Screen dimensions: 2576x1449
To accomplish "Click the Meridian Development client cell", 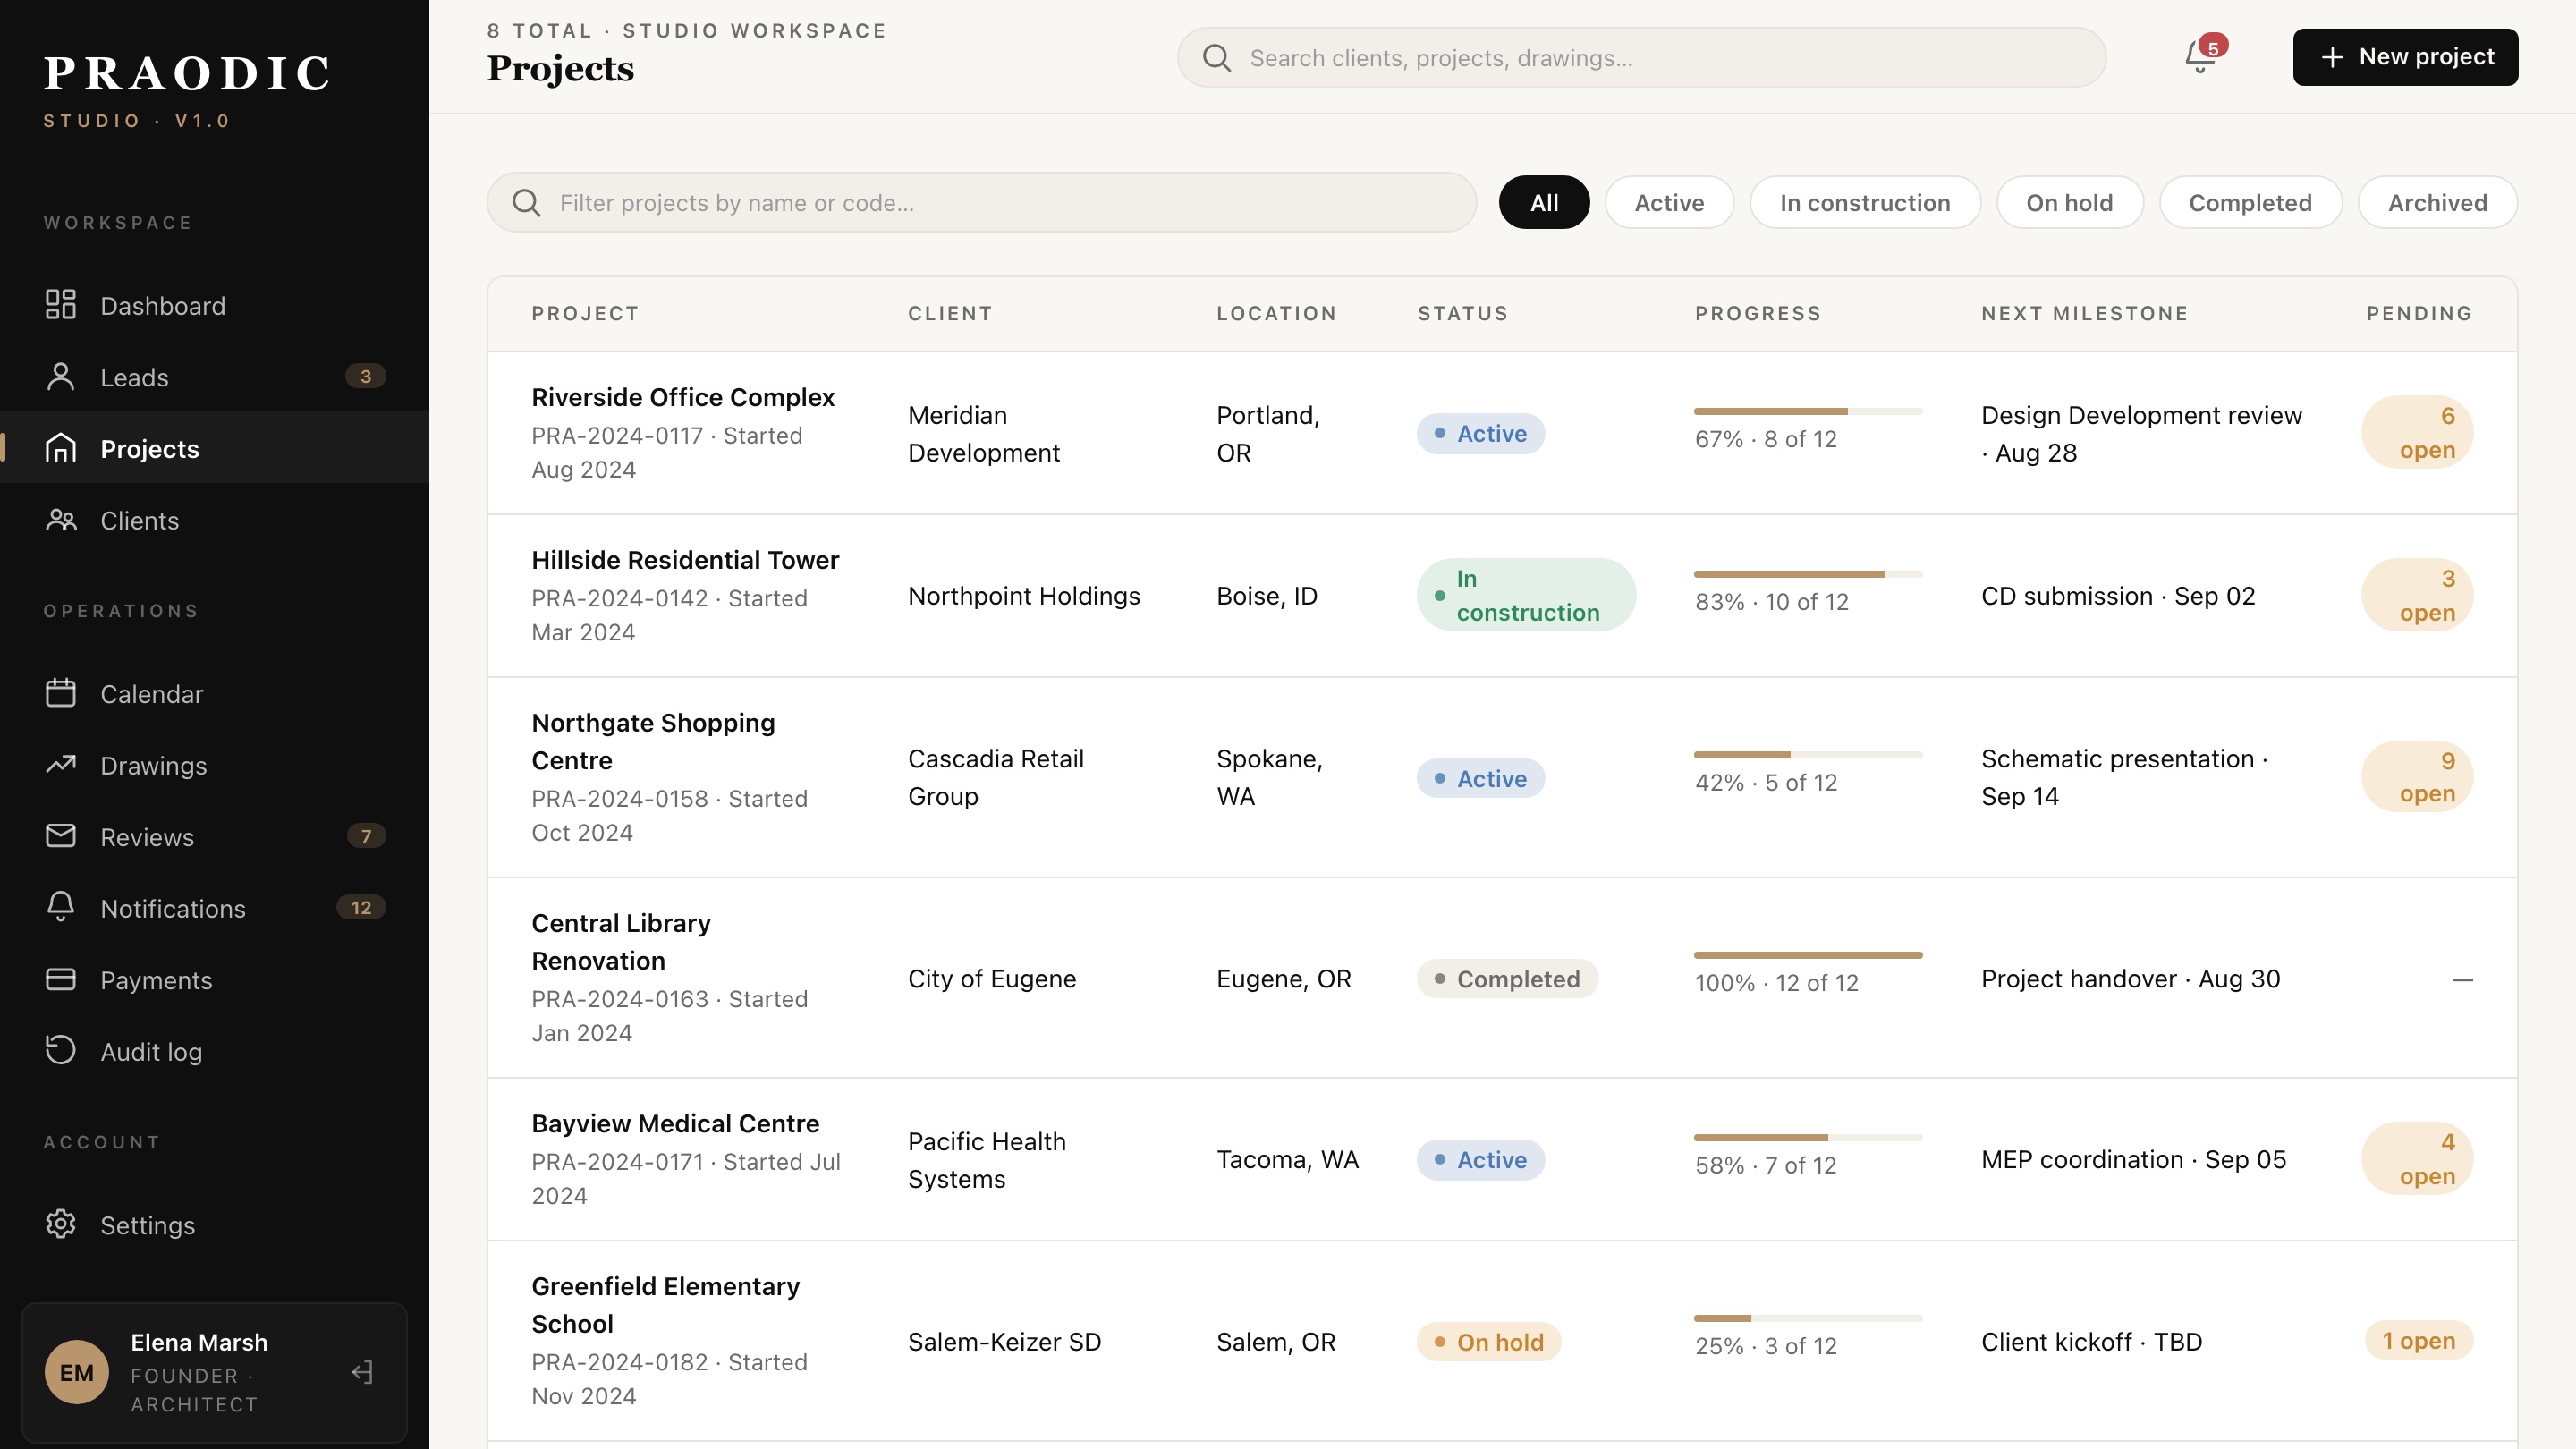I will pos(983,433).
